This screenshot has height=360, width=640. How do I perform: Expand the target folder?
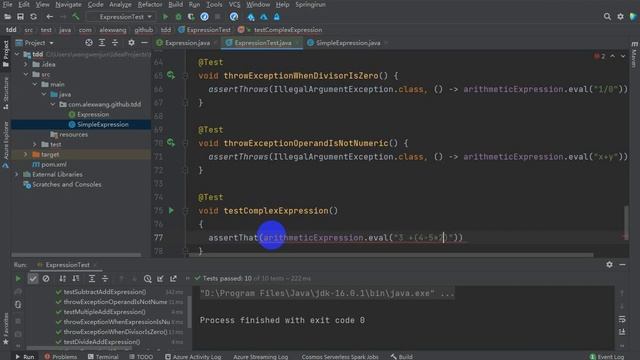click(26, 154)
